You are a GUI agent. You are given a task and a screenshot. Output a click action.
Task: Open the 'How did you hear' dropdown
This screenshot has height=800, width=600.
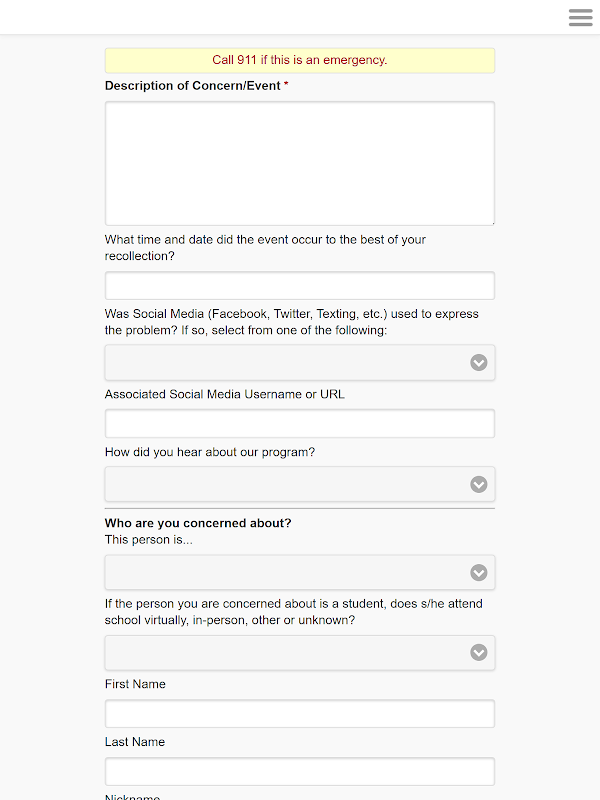point(299,485)
